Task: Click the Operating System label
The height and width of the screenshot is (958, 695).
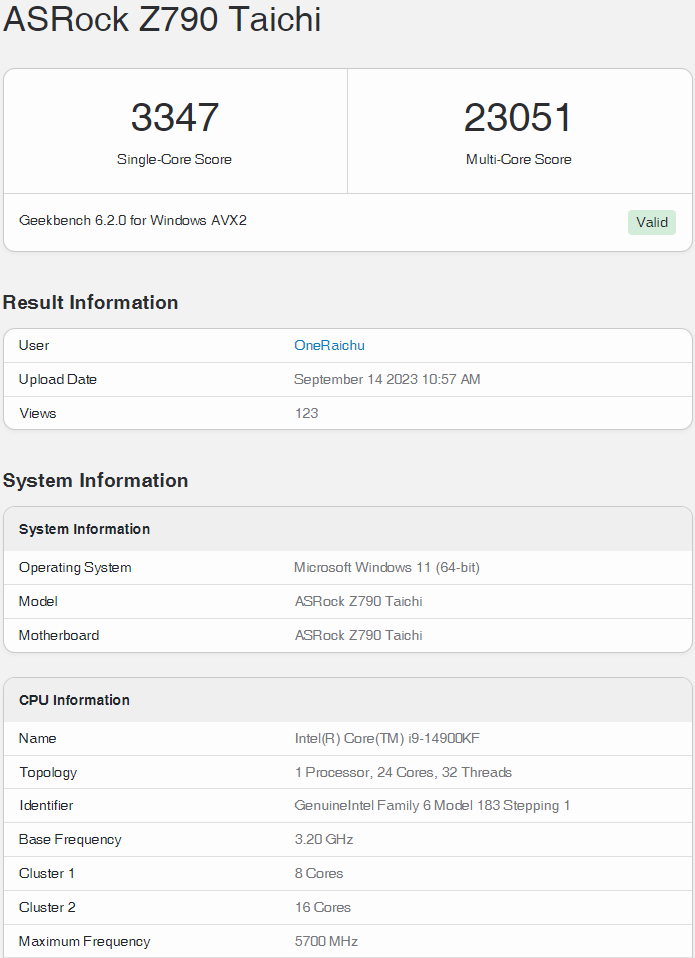Action: pos(75,568)
